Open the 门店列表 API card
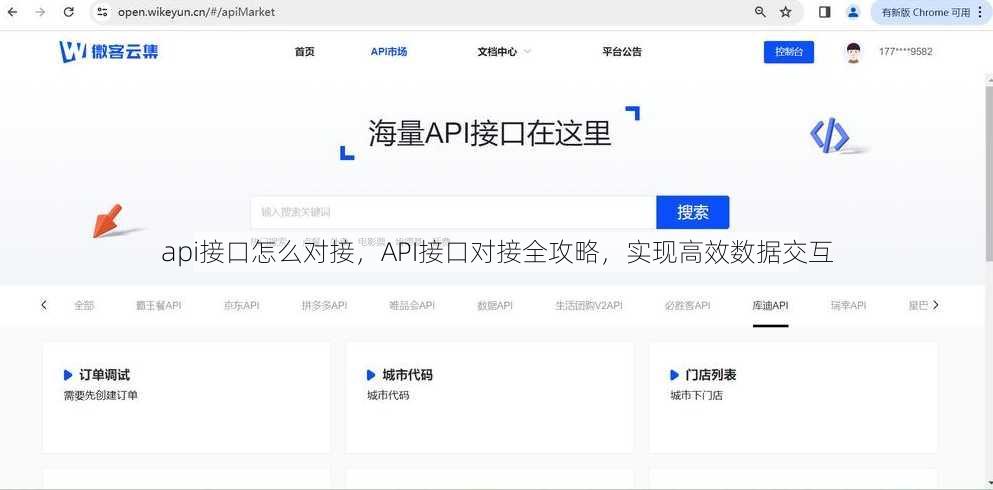Image resolution: width=993 pixels, height=490 pixels. [x=794, y=398]
